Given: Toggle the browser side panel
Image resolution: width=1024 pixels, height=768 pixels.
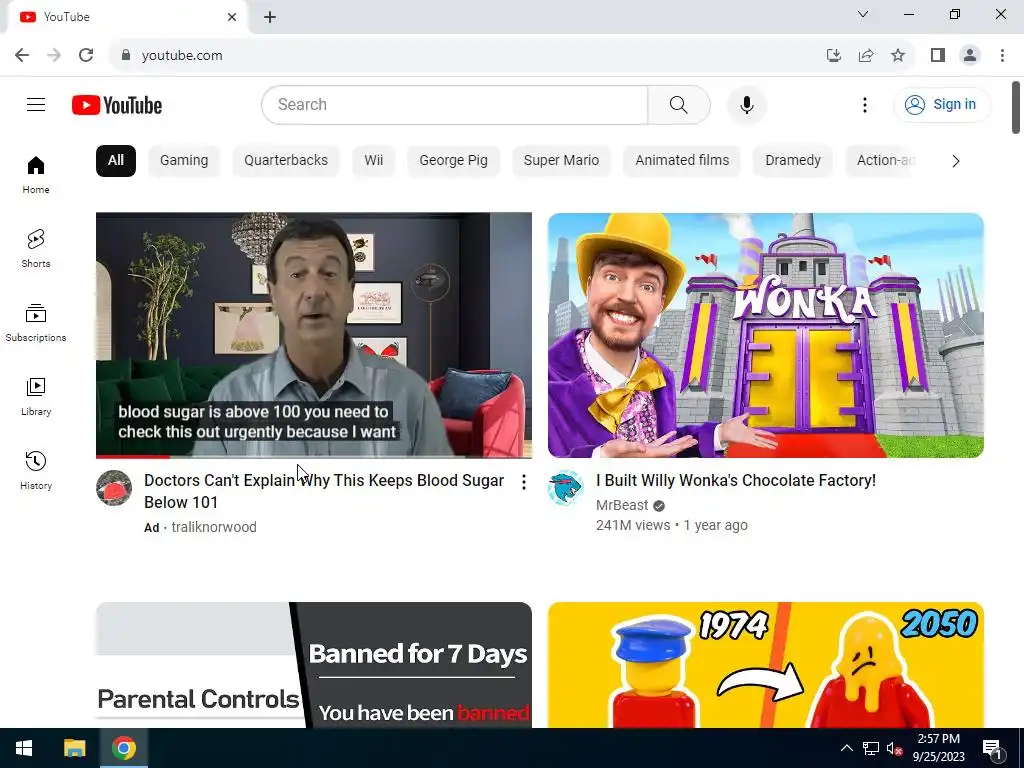Looking at the screenshot, I should pyautogui.click(x=938, y=55).
